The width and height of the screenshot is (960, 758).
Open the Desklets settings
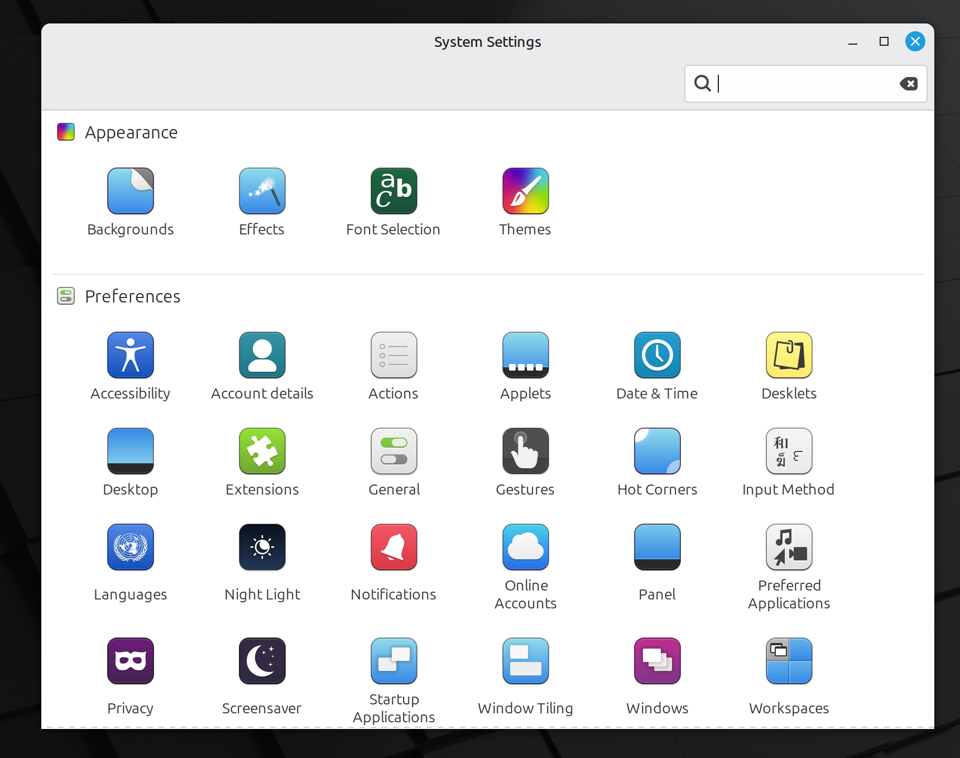click(788, 355)
